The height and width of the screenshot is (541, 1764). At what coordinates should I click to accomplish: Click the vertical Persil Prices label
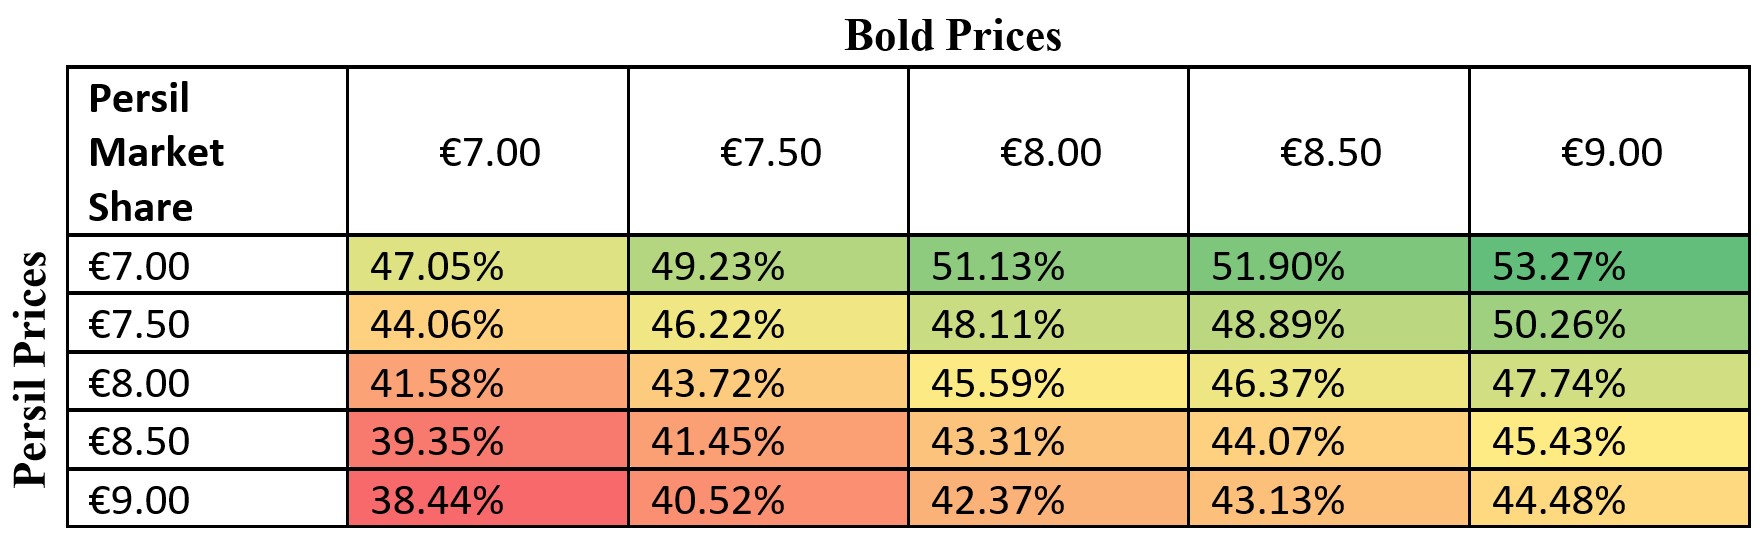coord(32,369)
